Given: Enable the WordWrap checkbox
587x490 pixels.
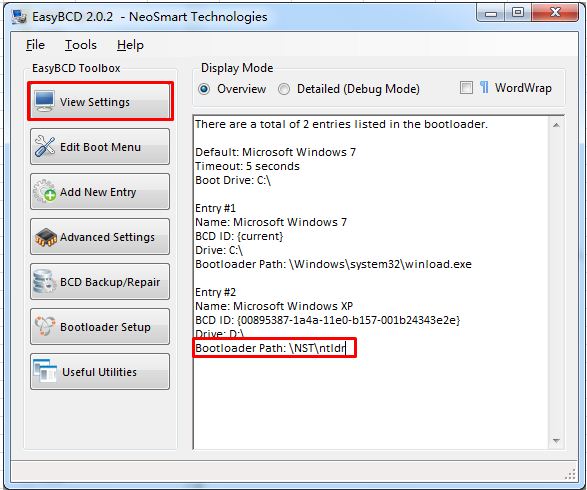Looking at the screenshot, I should point(466,88).
